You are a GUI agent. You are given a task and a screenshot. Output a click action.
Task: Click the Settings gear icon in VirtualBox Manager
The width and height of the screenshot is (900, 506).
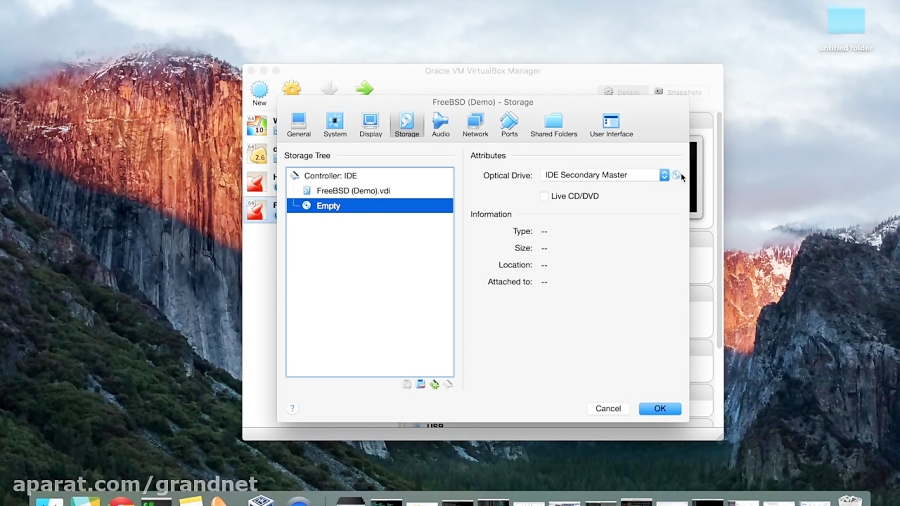point(292,88)
